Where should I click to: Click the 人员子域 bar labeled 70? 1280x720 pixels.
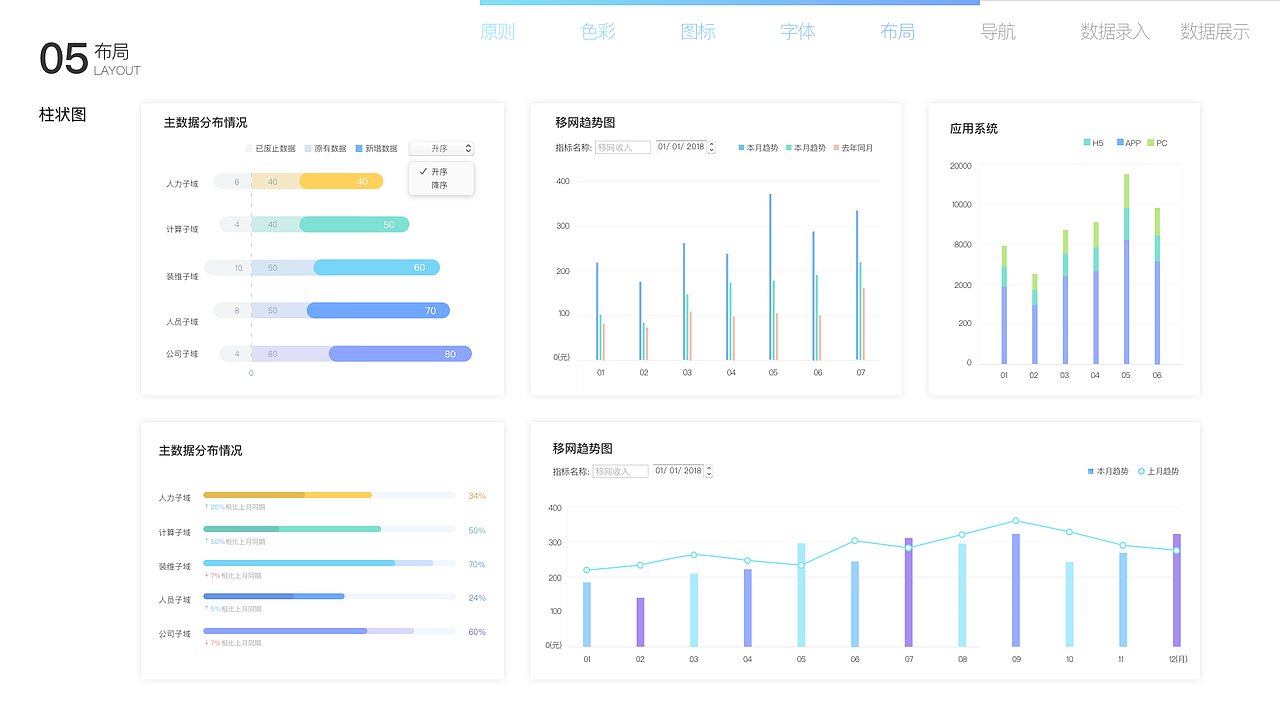tap(378, 310)
